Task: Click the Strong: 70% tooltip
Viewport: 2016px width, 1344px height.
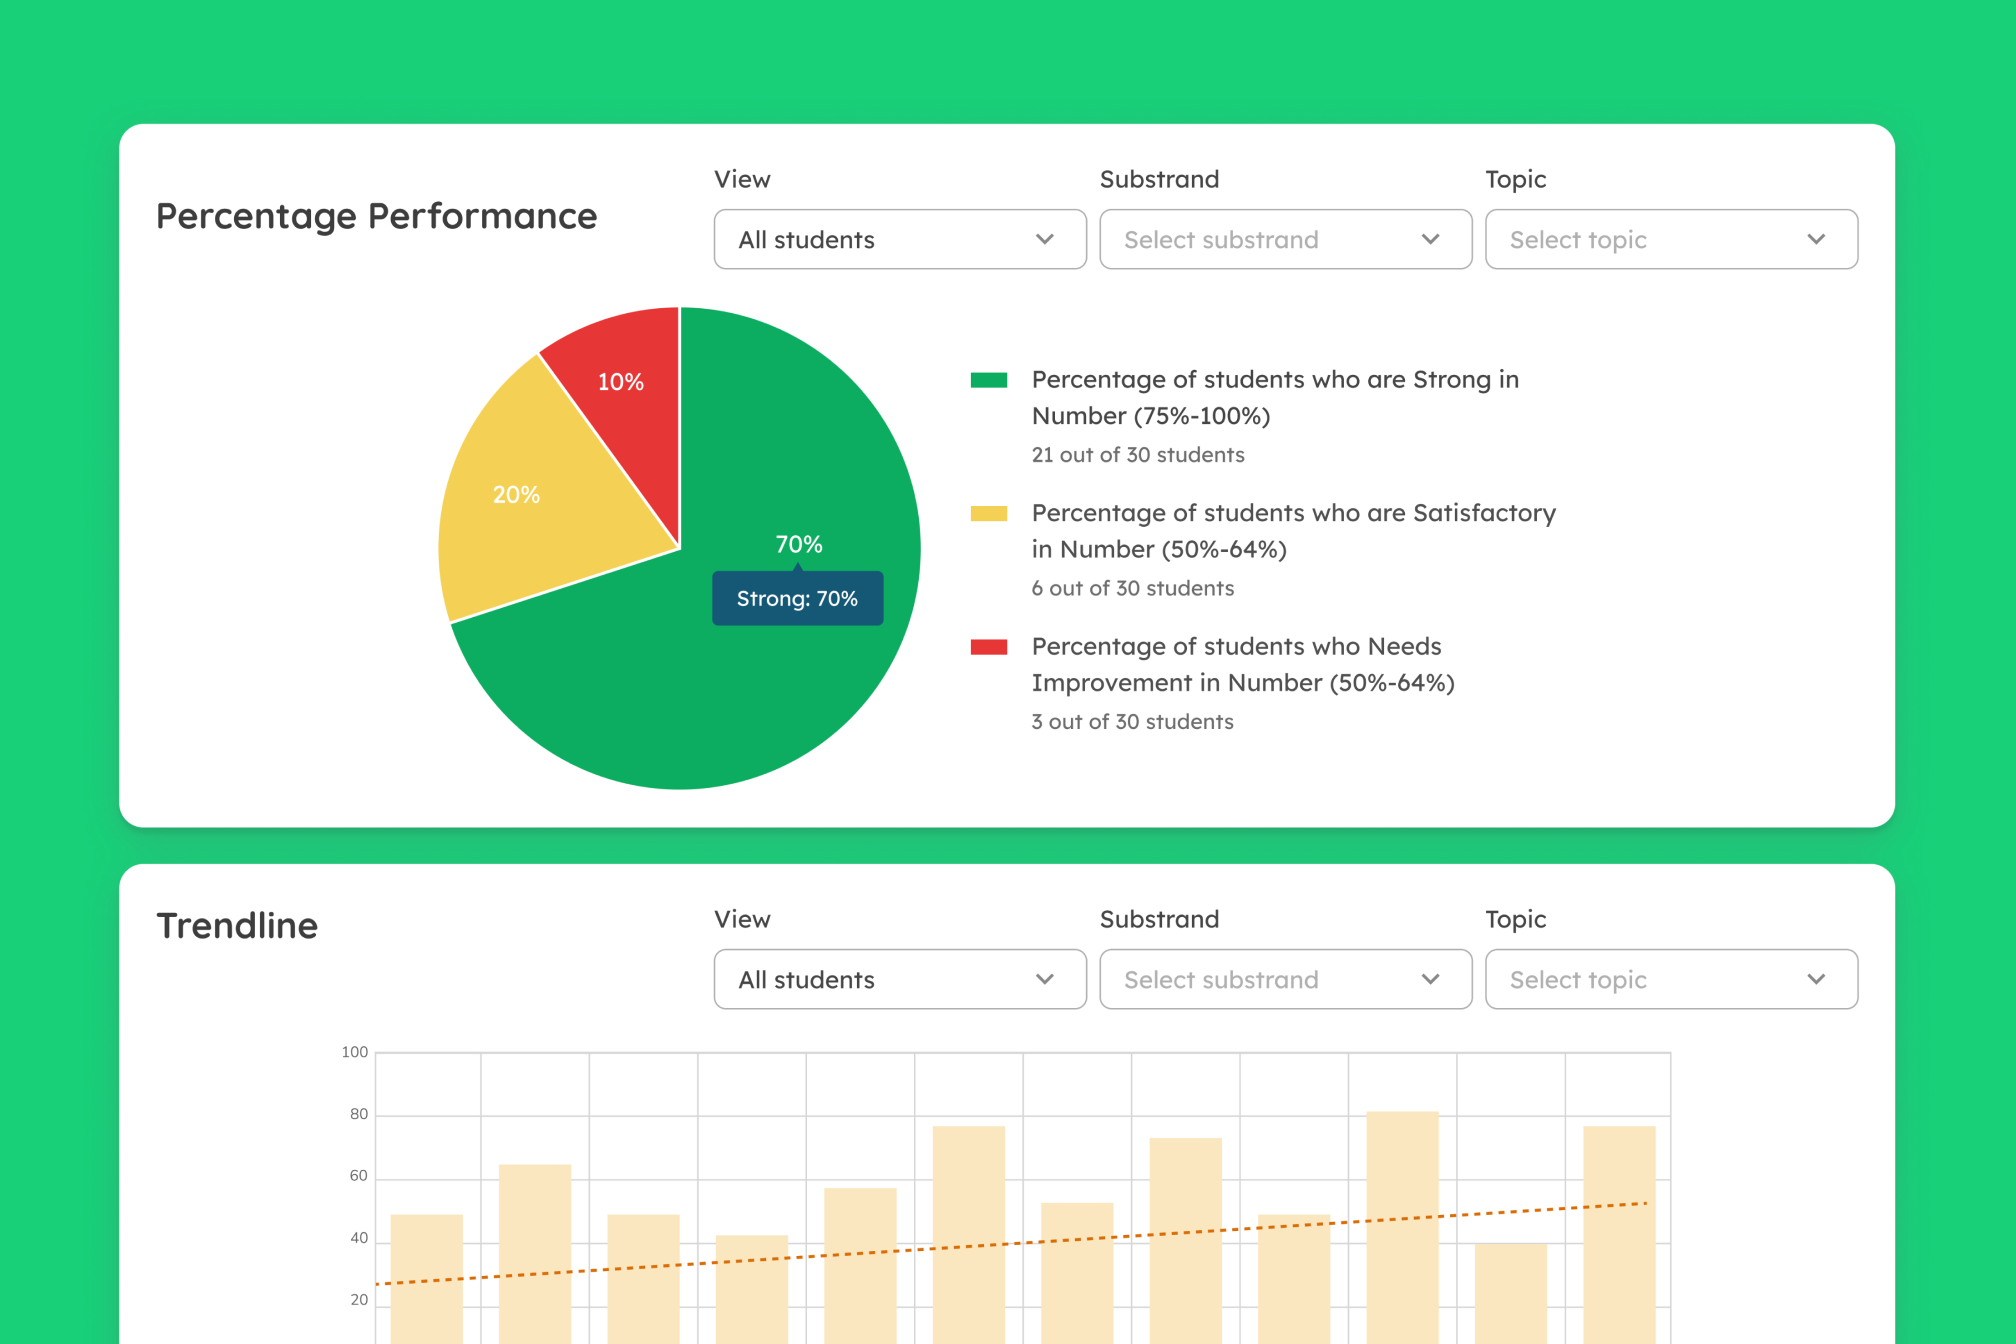Action: pos(797,598)
